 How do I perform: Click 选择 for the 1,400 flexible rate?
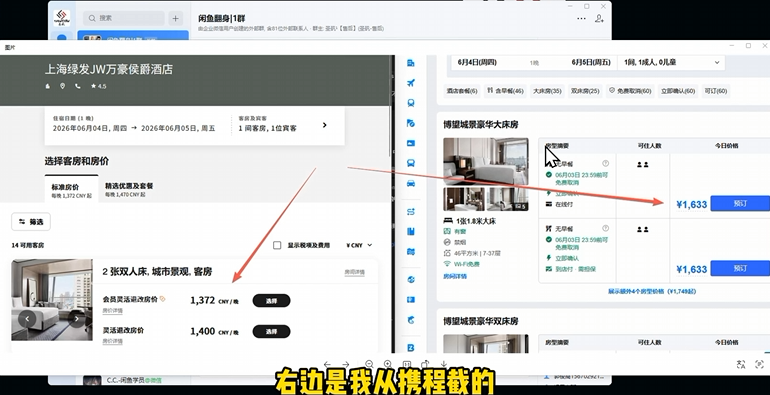(x=272, y=332)
